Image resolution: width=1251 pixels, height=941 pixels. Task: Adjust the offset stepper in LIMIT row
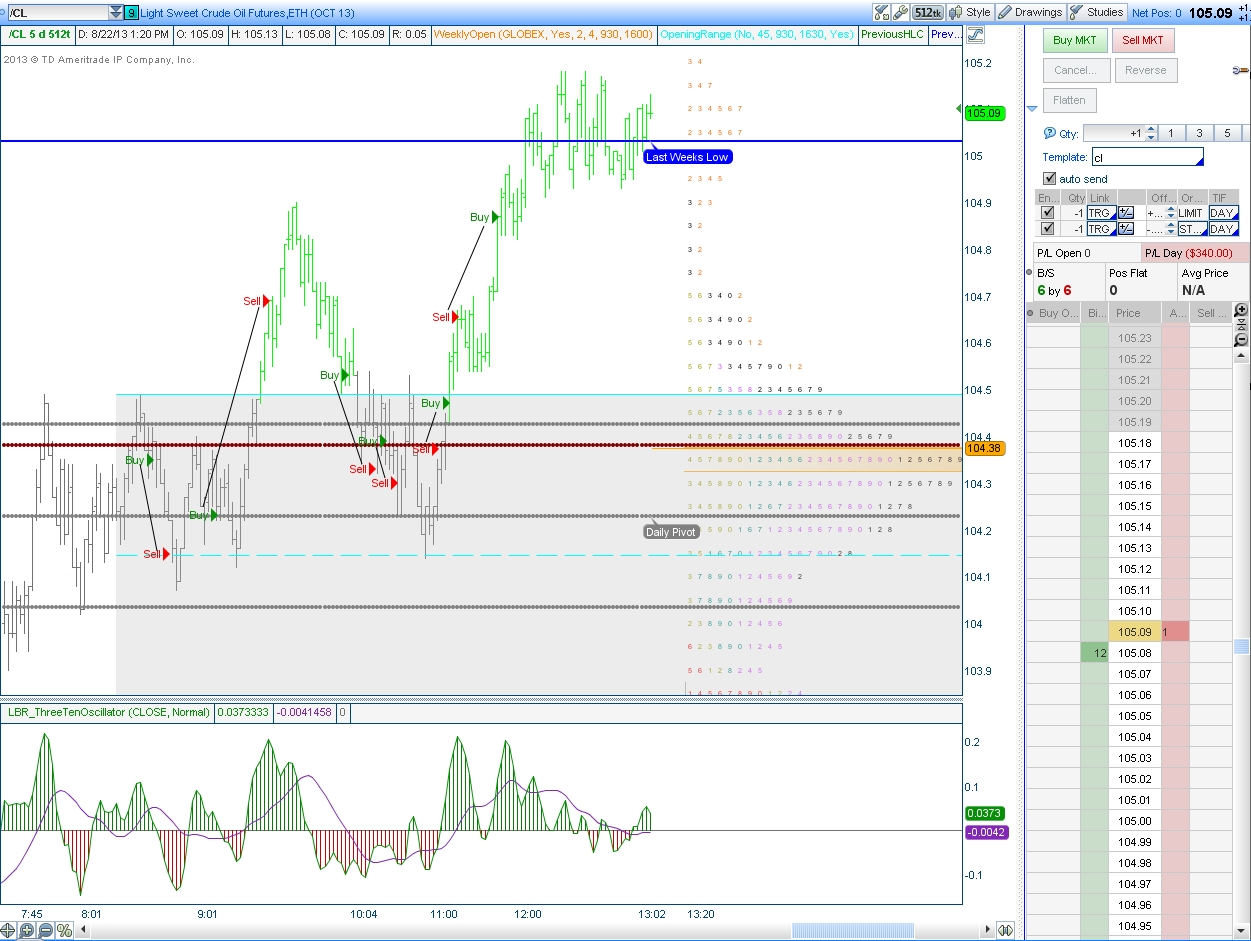1171,213
